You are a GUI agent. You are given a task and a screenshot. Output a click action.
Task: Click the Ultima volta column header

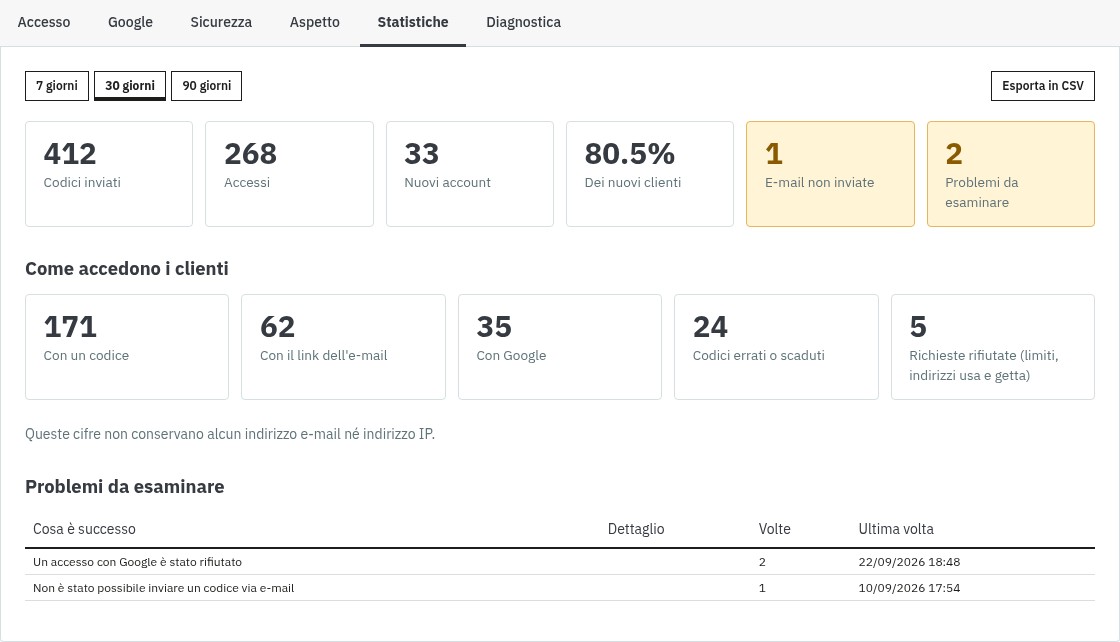(896, 529)
